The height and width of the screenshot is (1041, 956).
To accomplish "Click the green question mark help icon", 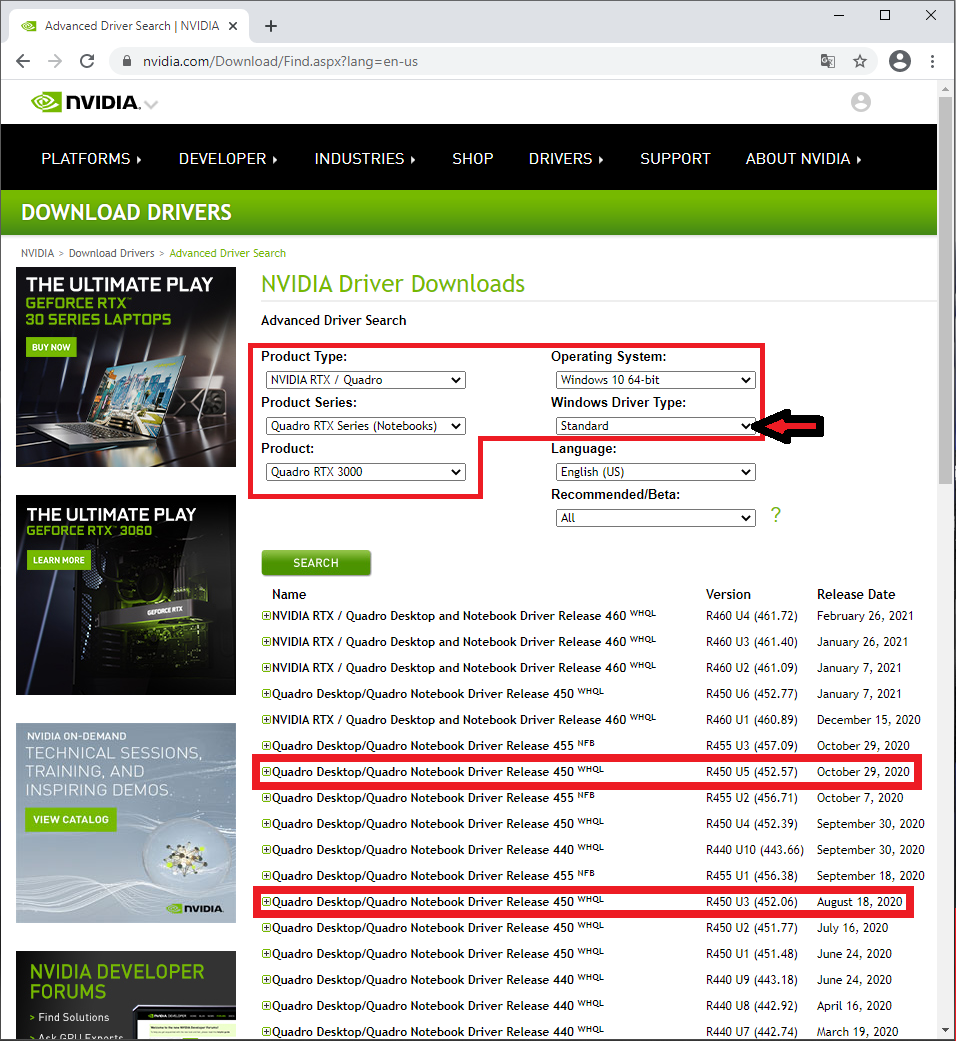I will 775,515.
